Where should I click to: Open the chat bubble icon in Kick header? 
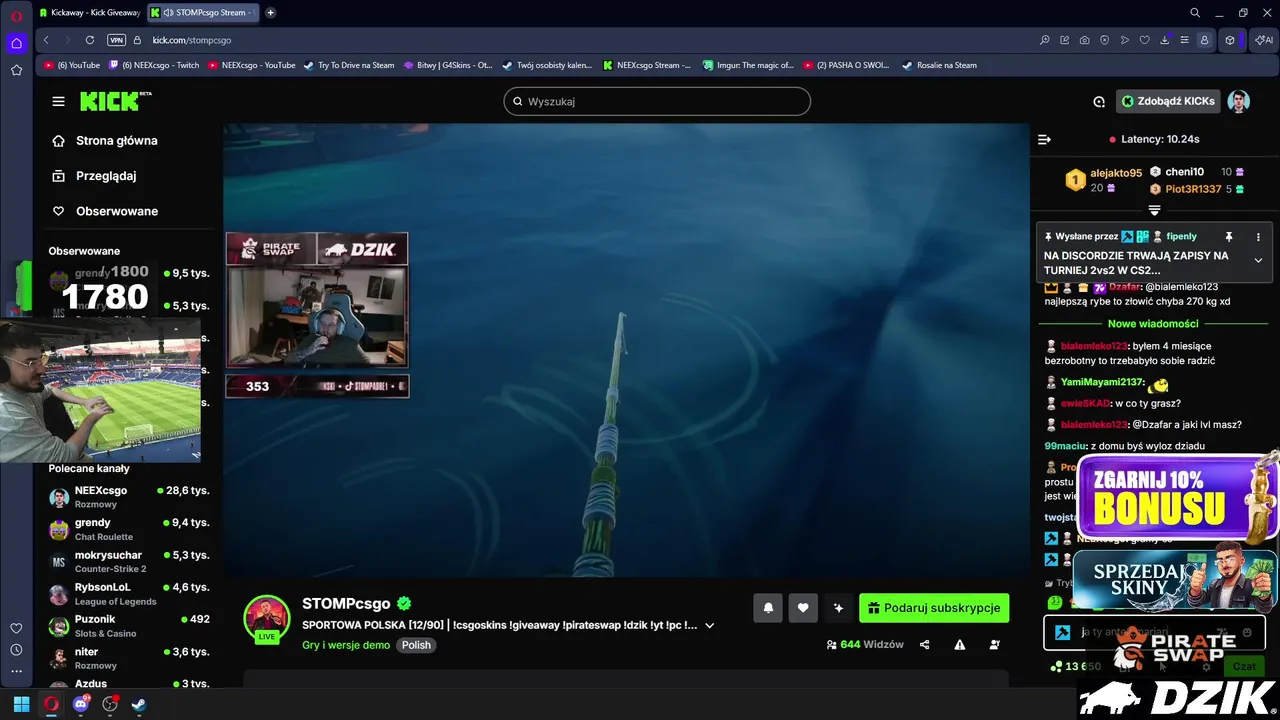(x=1099, y=101)
